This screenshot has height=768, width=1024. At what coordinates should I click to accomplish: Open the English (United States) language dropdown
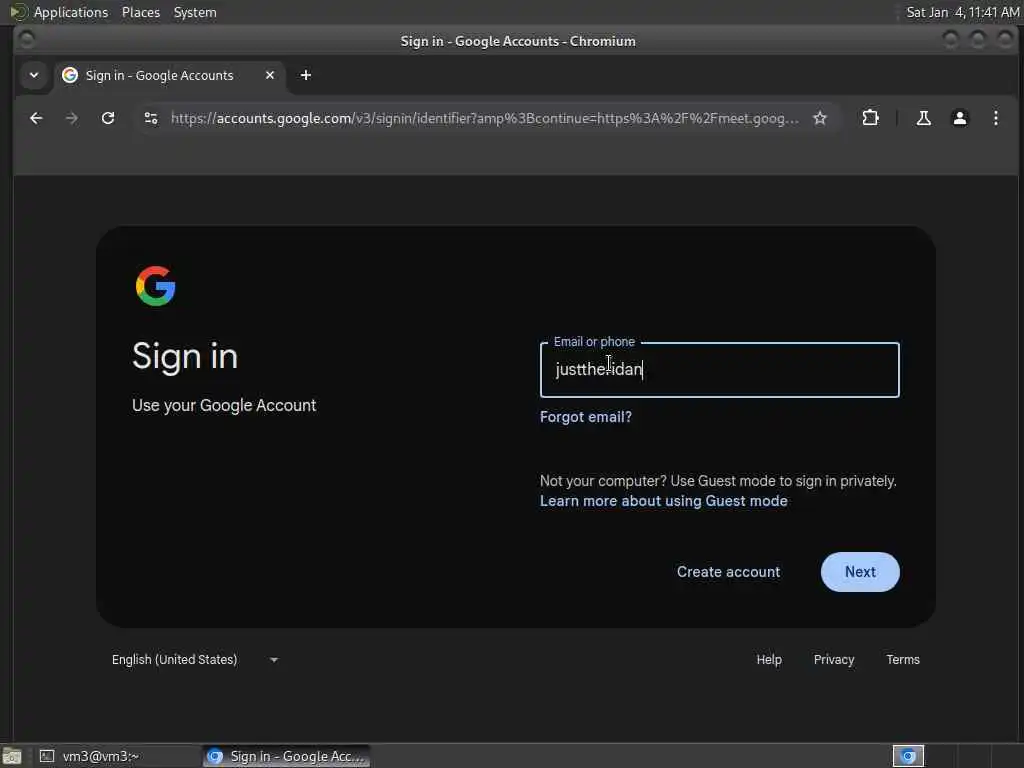(195, 660)
